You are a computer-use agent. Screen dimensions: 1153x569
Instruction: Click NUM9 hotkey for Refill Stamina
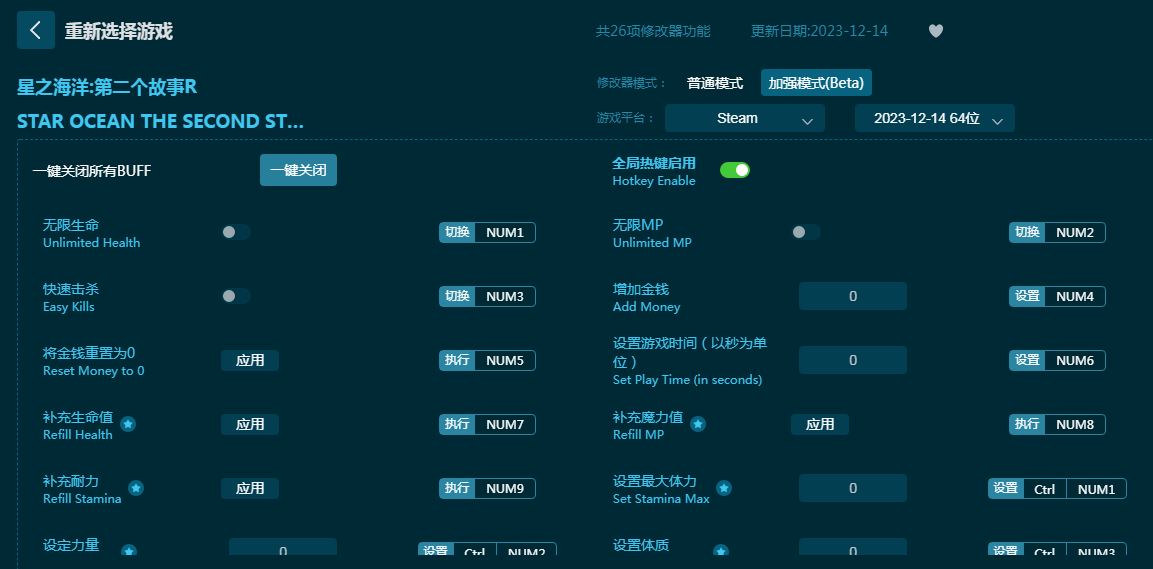(x=505, y=488)
